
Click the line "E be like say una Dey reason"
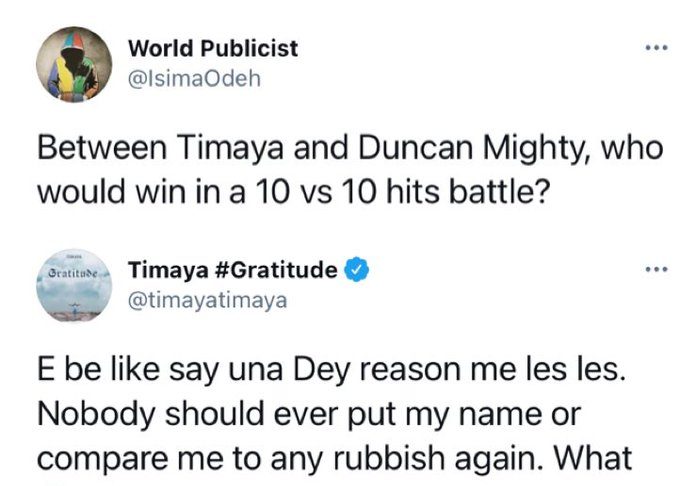click(x=335, y=370)
